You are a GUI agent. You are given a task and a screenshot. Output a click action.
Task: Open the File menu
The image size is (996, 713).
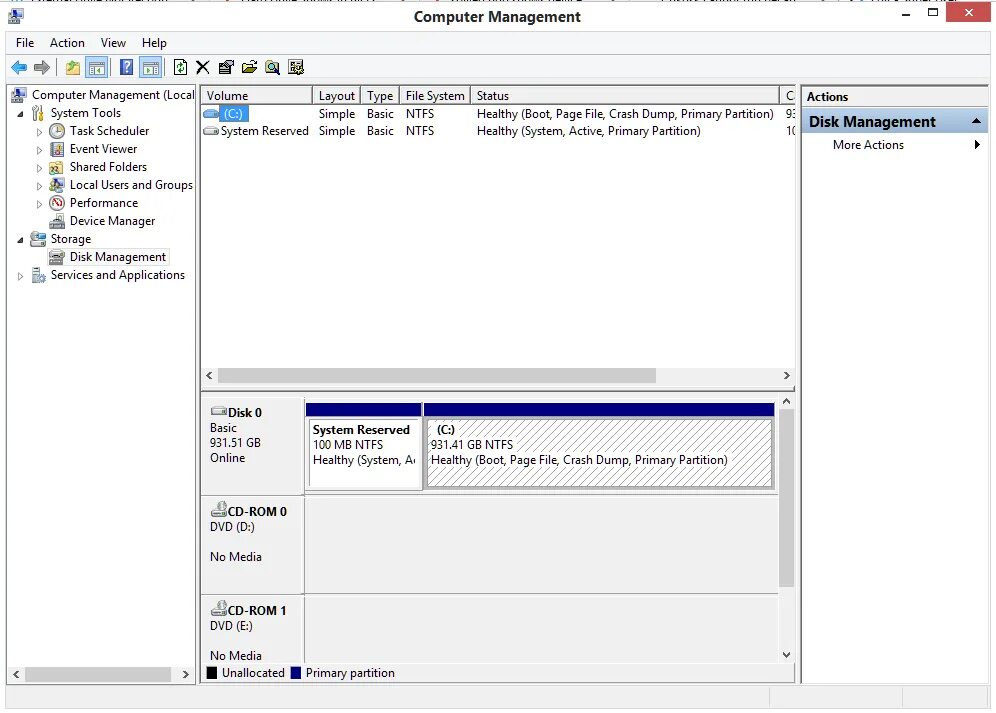[25, 43]
